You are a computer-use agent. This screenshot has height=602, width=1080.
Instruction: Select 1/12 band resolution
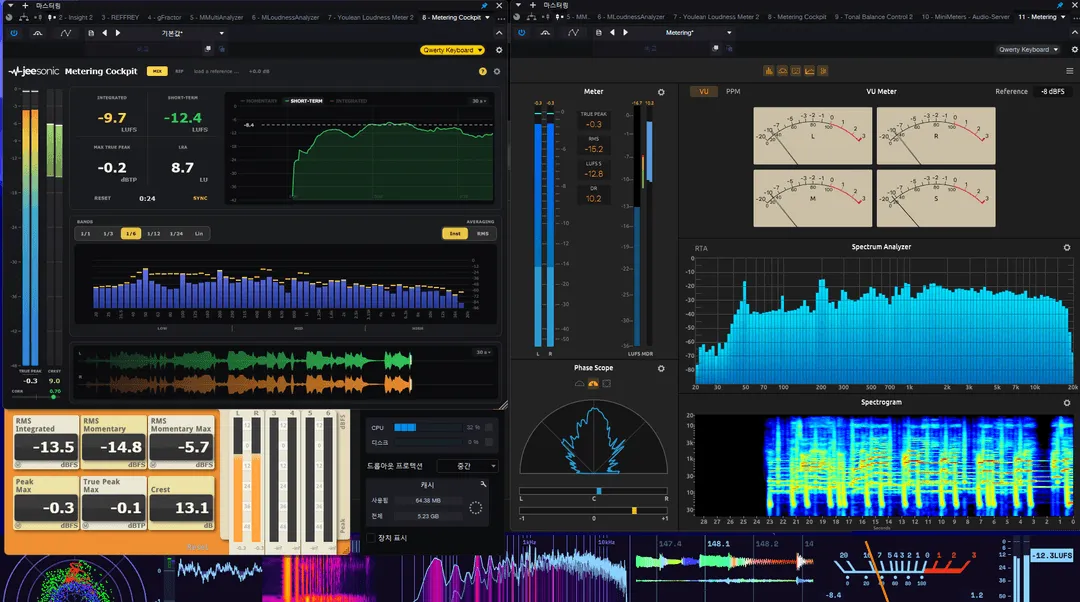pos(154,233)
